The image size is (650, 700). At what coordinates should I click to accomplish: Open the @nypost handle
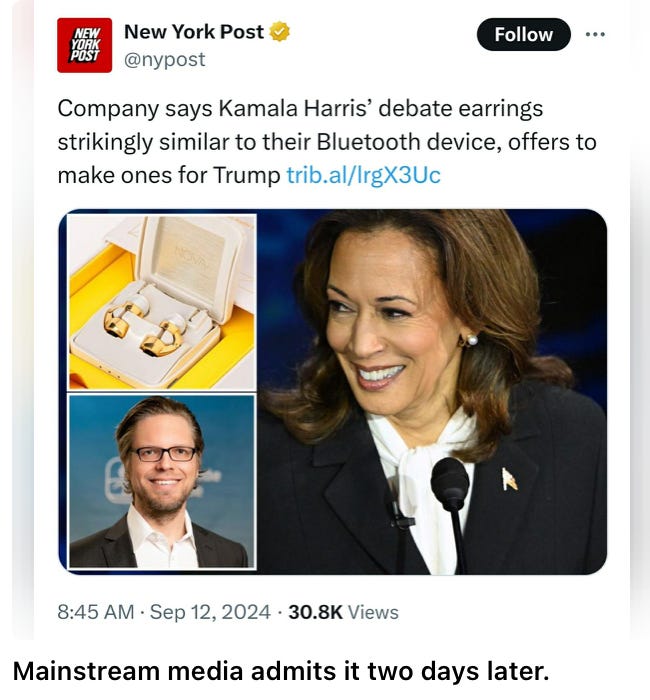click(164, 59)
